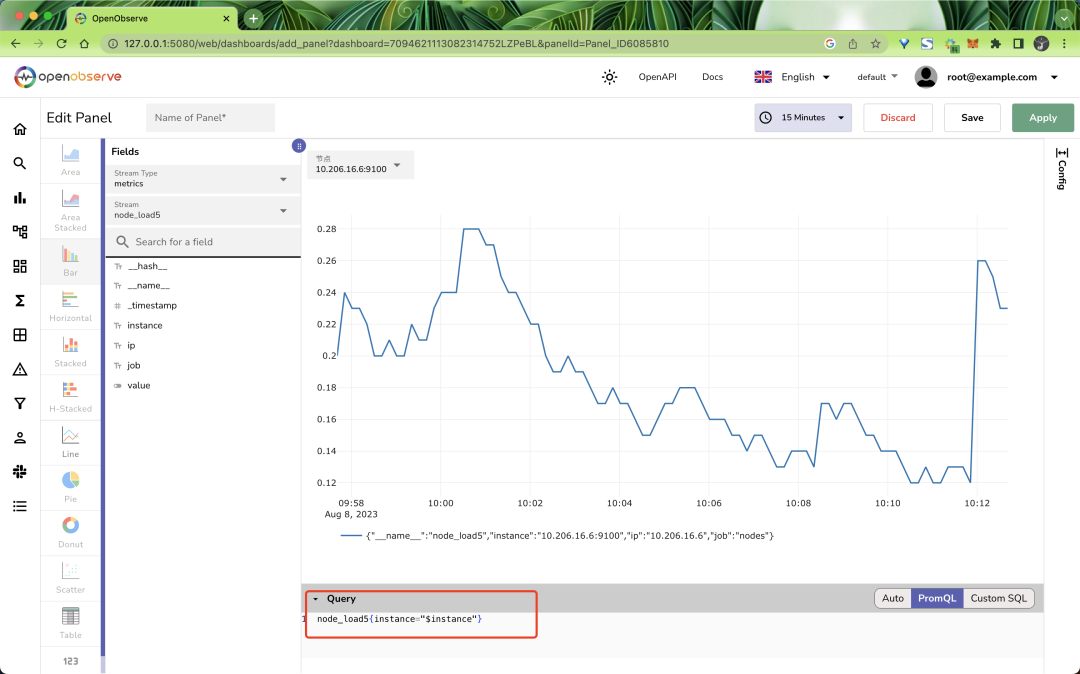Open the OpenAPI link in header
The image size is (1080, 674).
[657, 77]
